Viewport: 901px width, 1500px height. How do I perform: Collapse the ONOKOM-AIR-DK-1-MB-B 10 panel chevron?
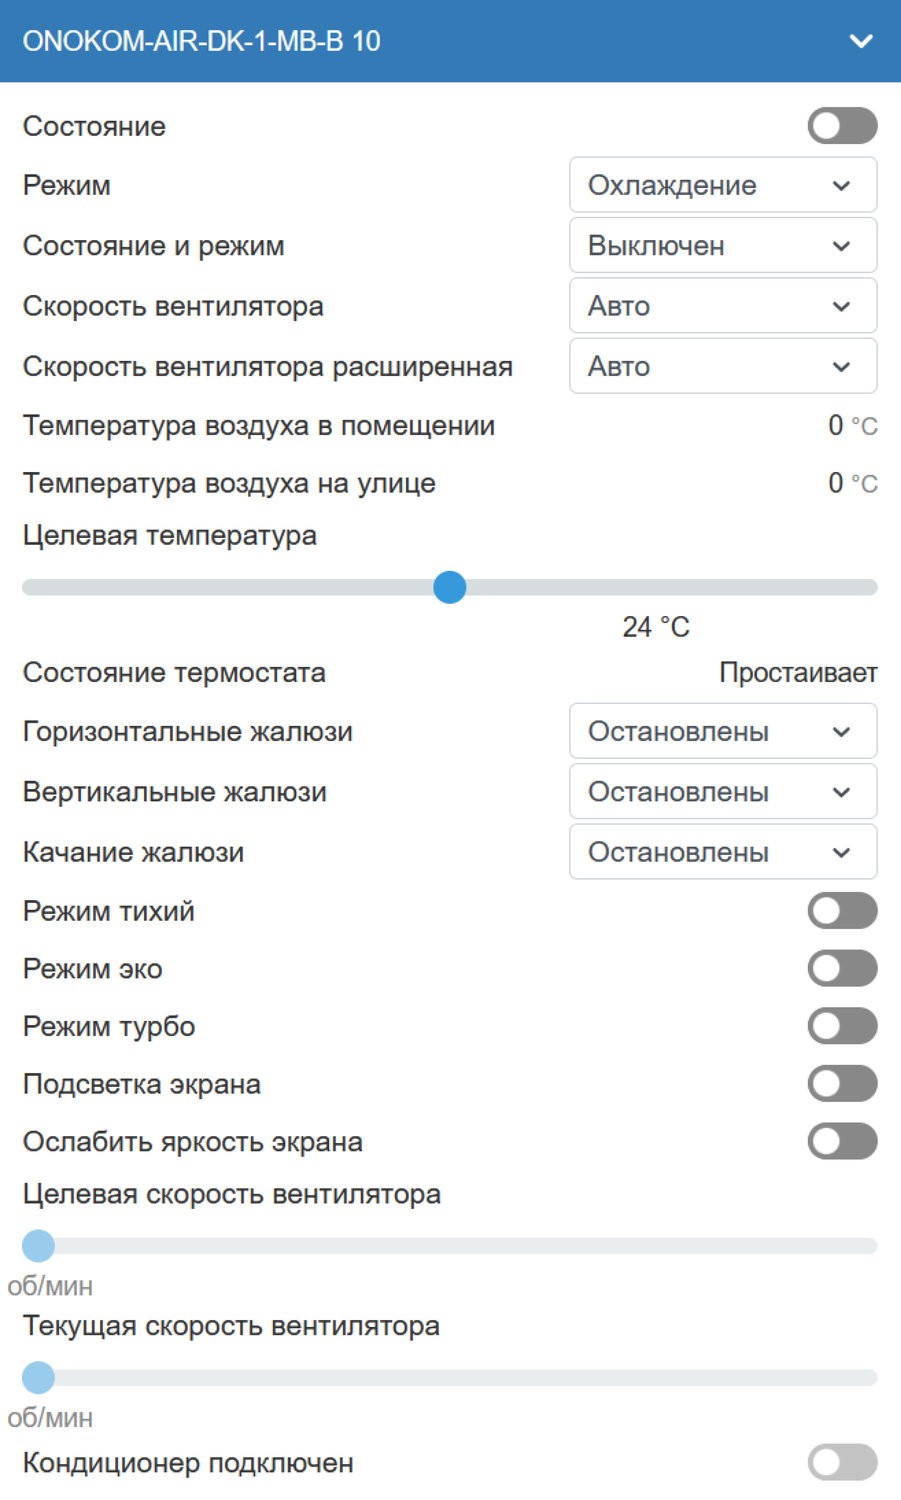(x=860, y=41)
